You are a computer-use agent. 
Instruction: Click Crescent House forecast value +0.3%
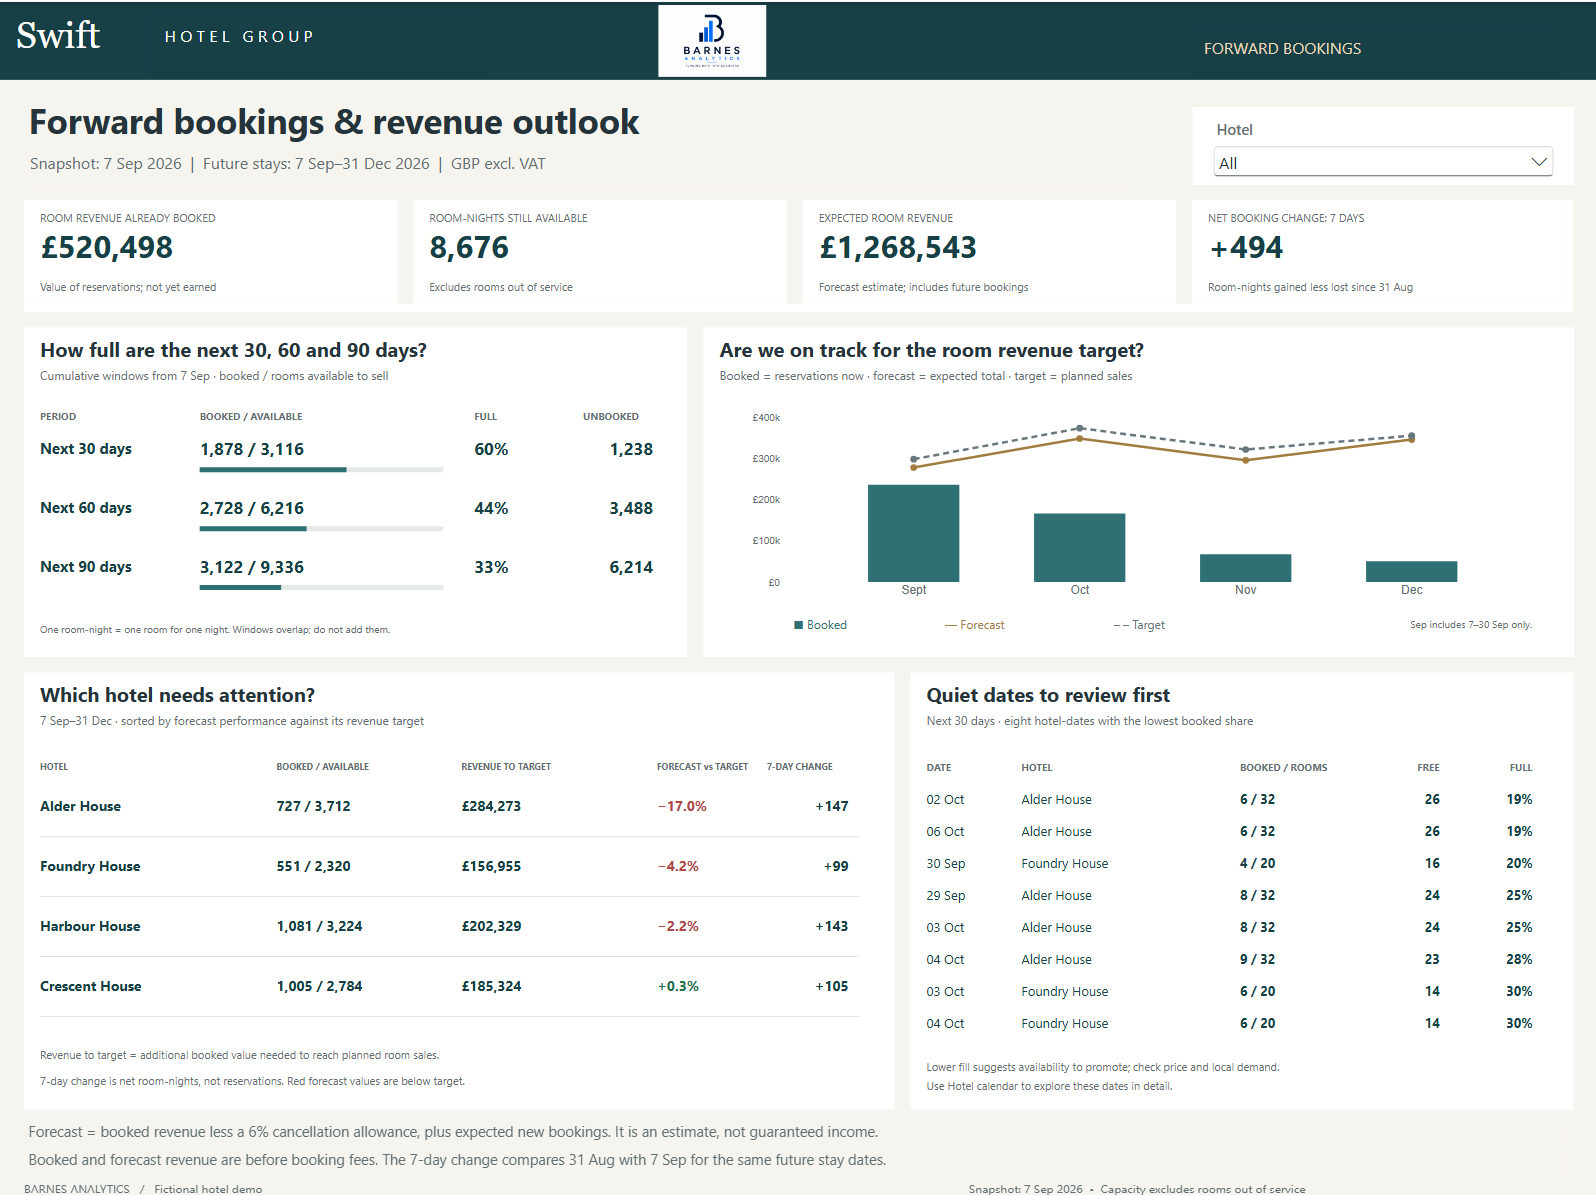(678, 986)
